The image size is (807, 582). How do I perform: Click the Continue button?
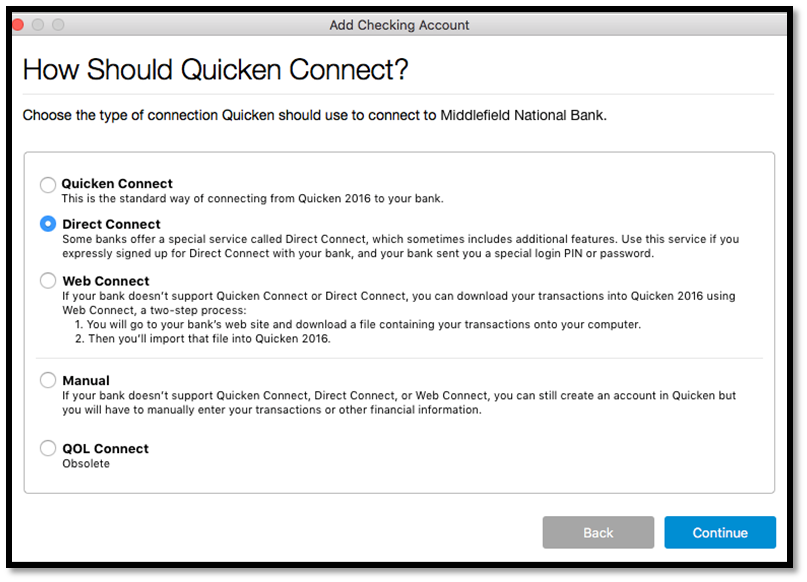[720, 533]
